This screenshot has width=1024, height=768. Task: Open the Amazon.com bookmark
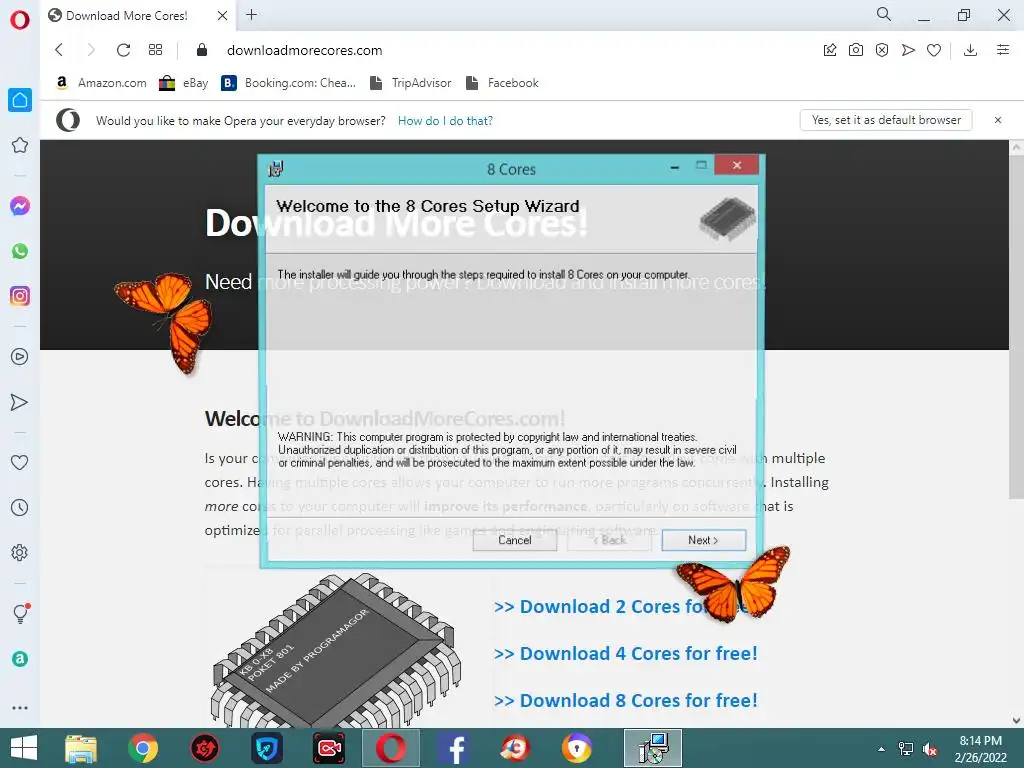tap(101, 83)
